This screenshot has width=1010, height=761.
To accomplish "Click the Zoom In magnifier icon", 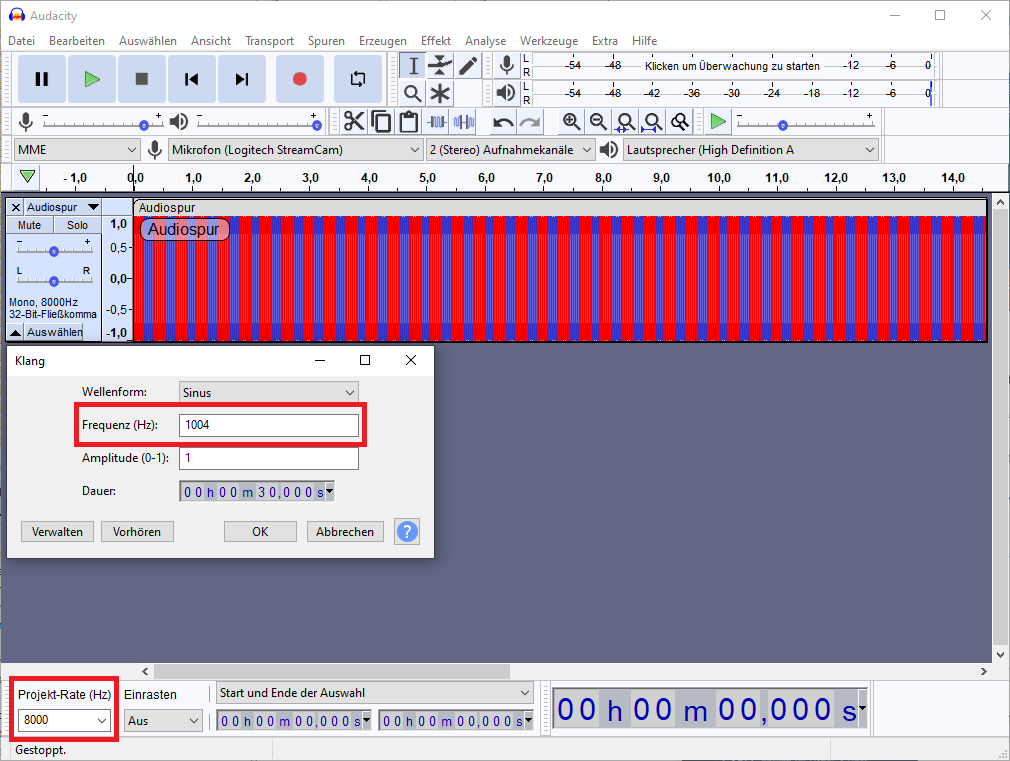I will [571, 122].
